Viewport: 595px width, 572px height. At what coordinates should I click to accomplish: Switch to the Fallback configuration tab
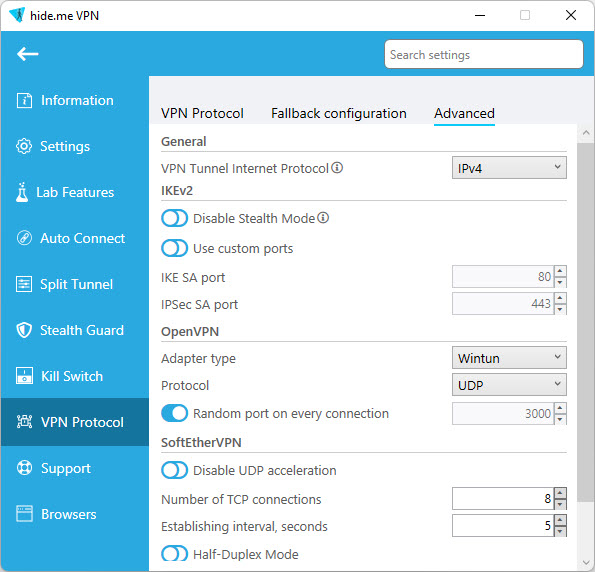point(339,113)
